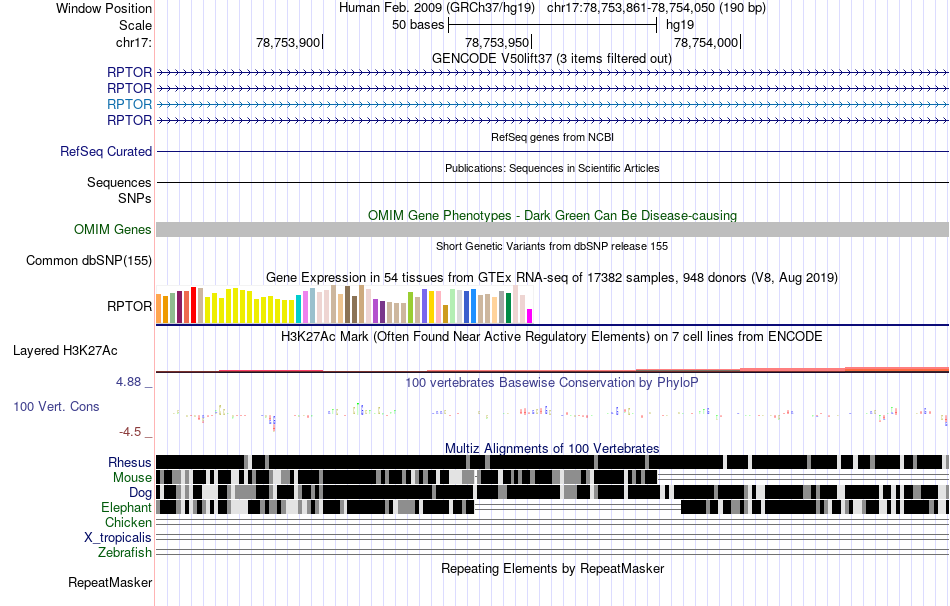Click the magenta last bar in GTEx chart
The image size is (950, 606).
click(529, 316)
